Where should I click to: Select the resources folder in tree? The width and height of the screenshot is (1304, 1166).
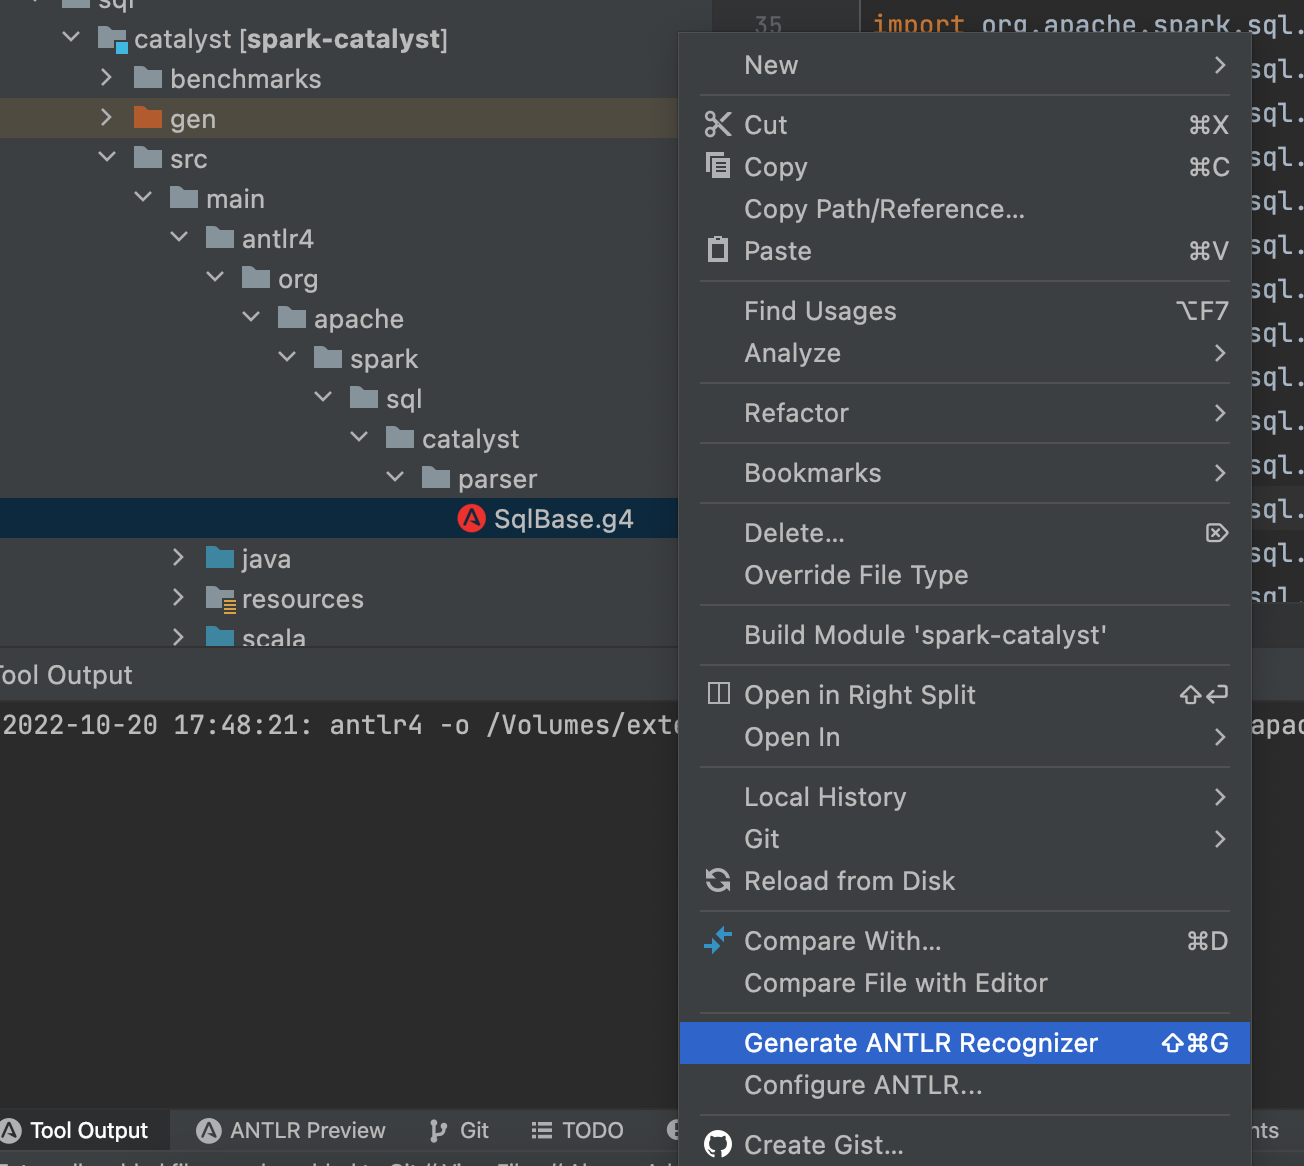[x=302, y=599]
